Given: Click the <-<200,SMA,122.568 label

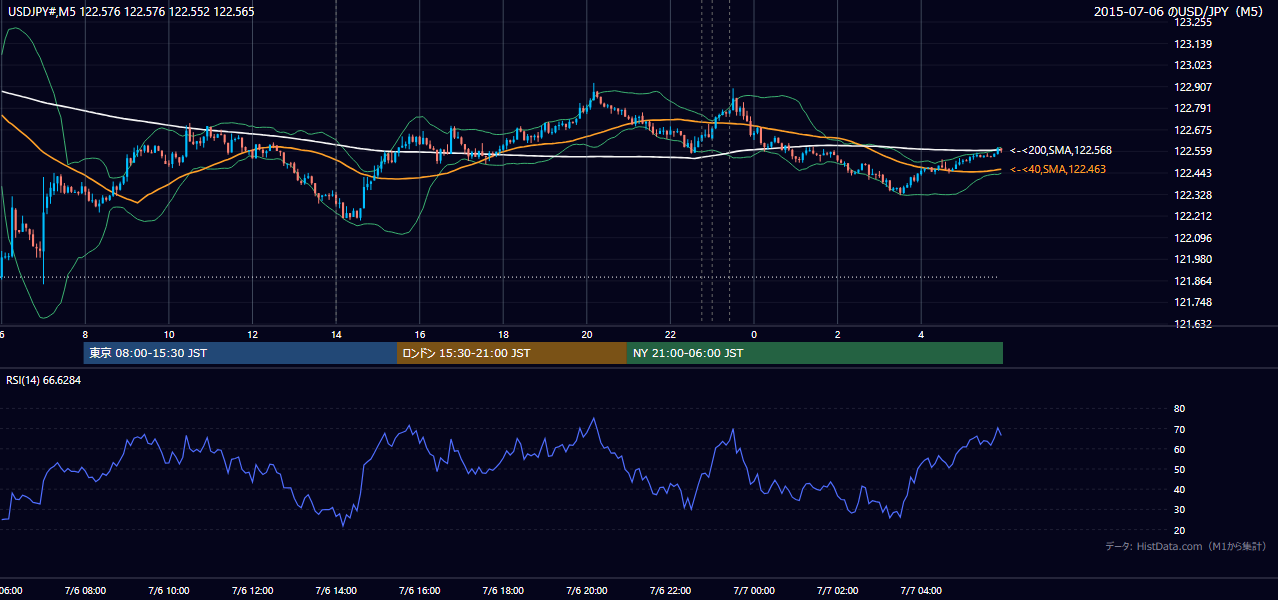Looking at the screenshot, I should coord(1060,150).
